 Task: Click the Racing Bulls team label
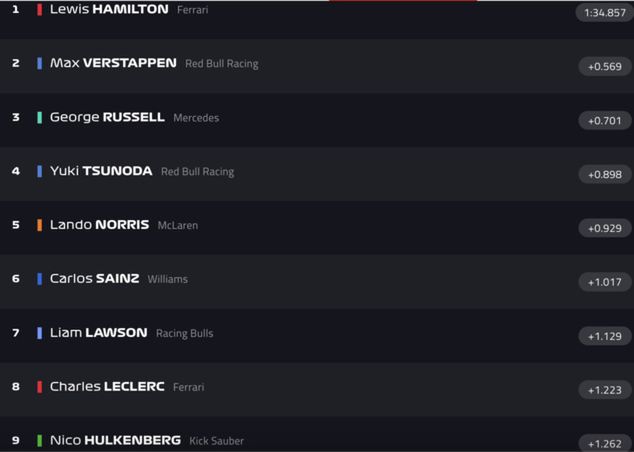[x=184, y=334]
